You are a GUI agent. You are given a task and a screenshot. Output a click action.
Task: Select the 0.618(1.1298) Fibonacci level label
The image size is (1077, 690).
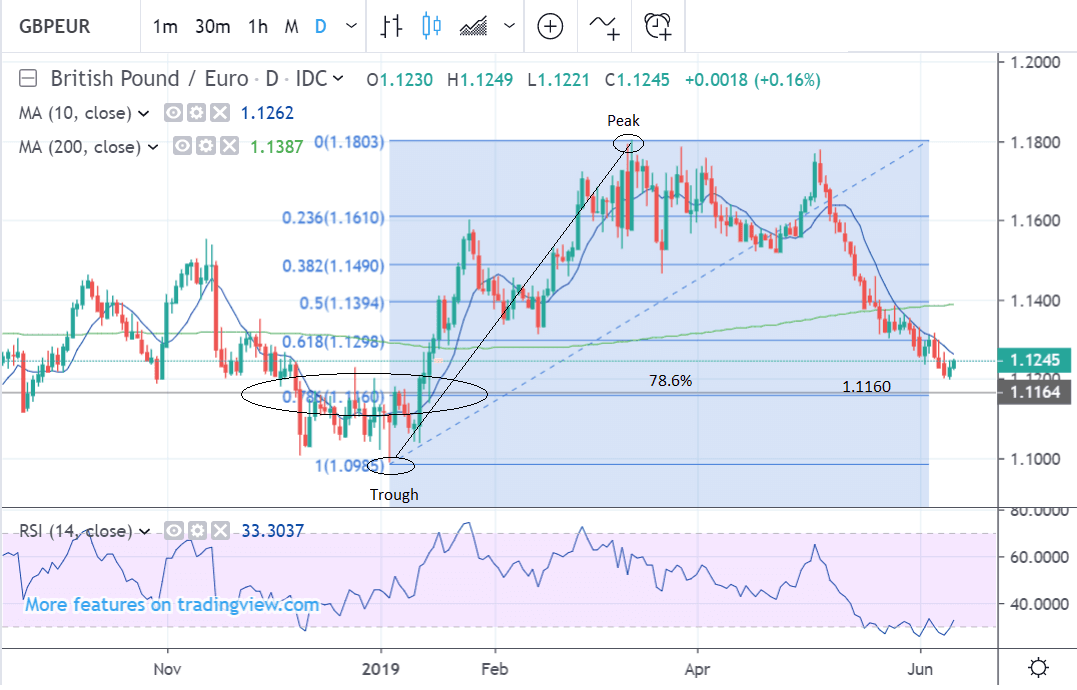point(334,341)
